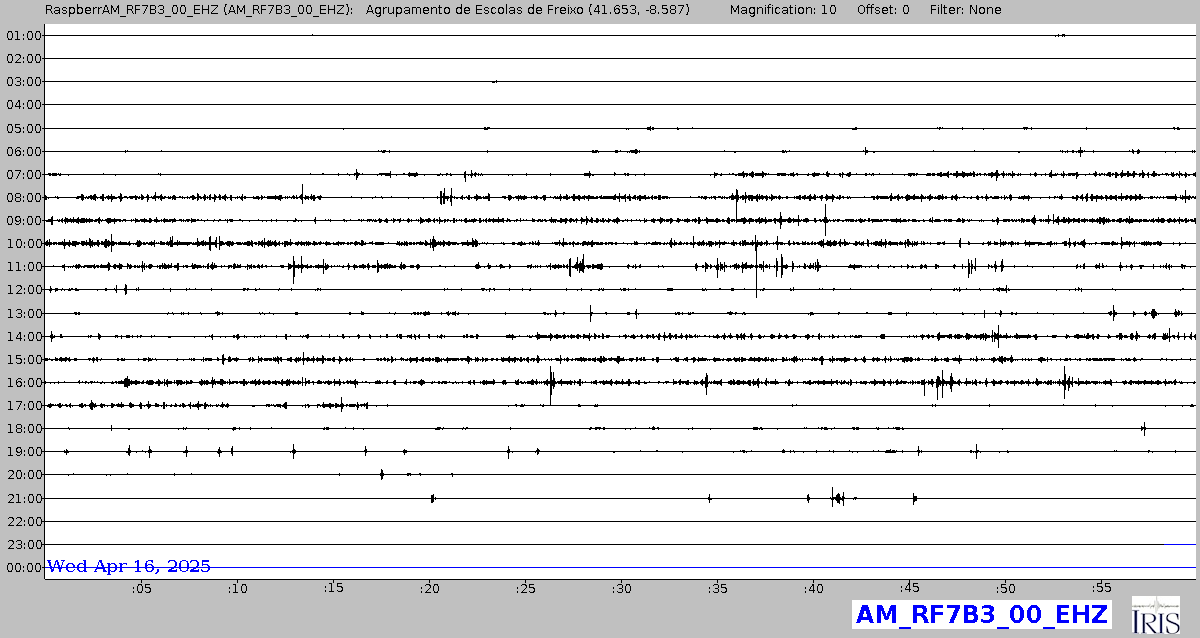Select the 01:00 hour label
1200x638 pixels.
23,36
